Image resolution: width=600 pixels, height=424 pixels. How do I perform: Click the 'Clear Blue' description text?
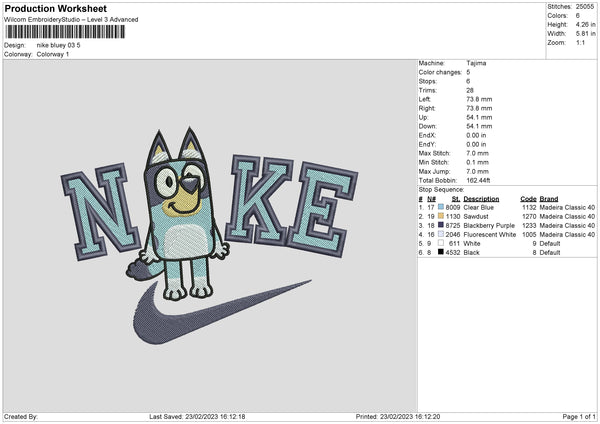click(478, 207)
